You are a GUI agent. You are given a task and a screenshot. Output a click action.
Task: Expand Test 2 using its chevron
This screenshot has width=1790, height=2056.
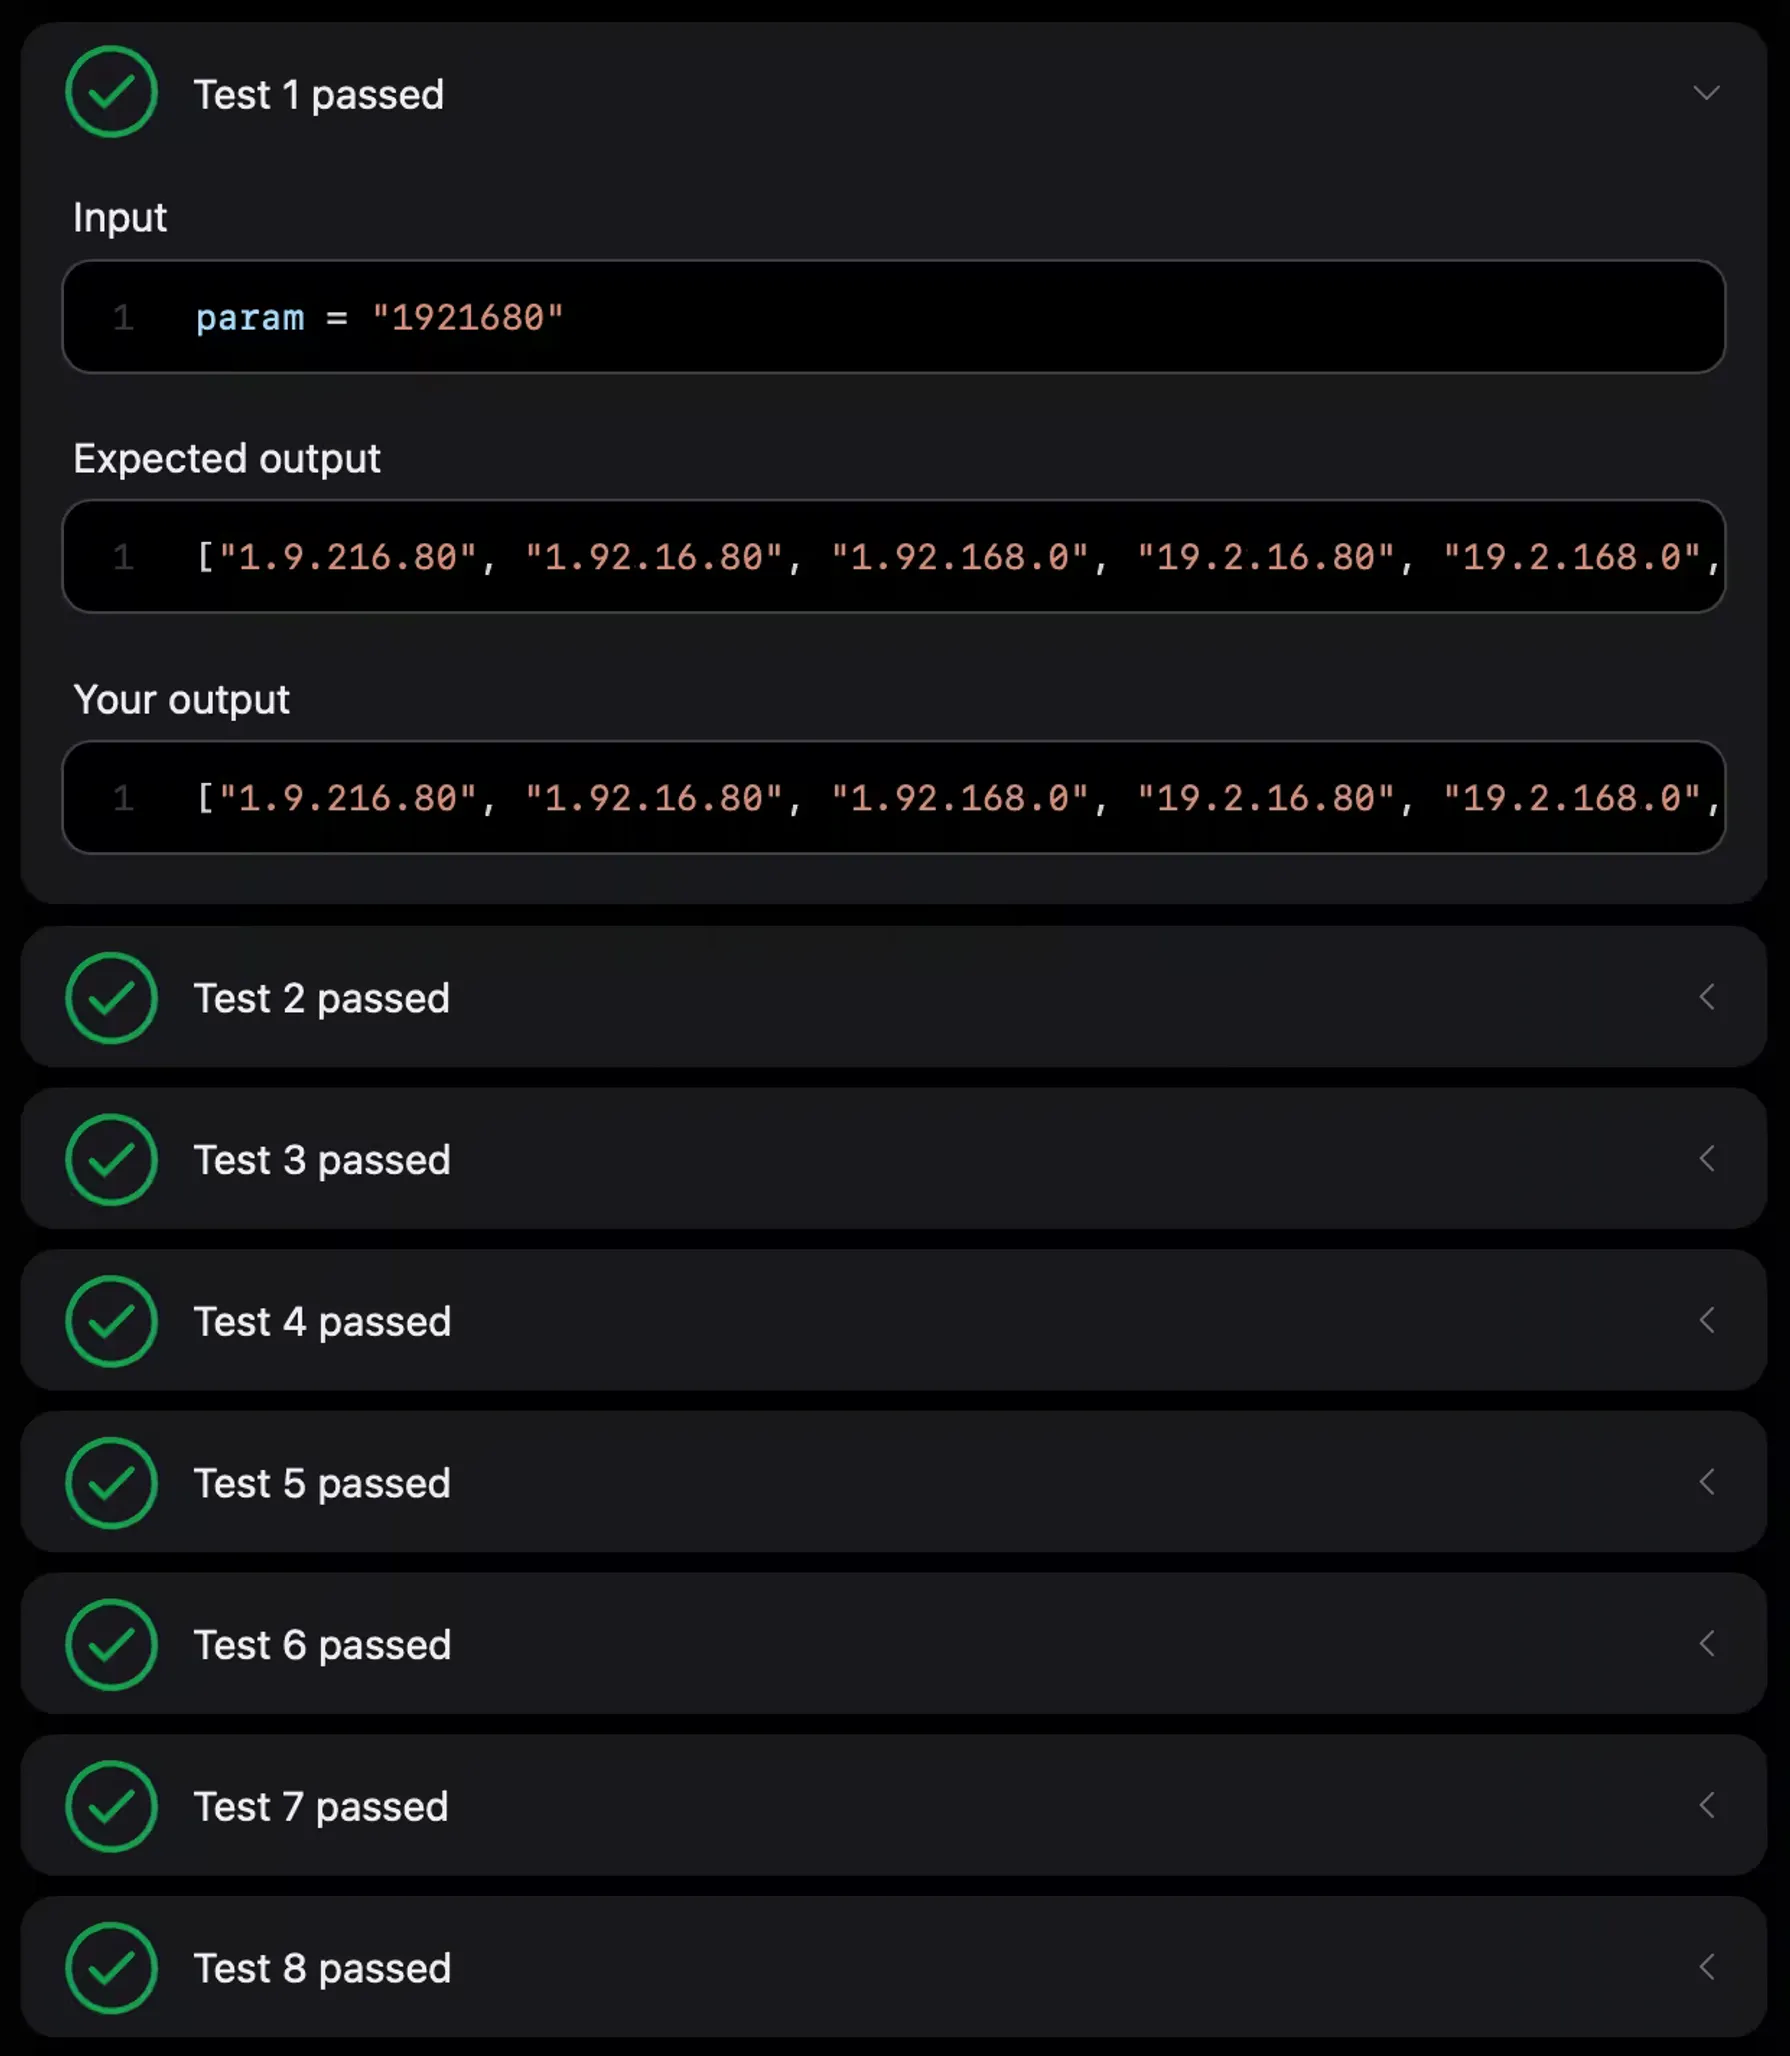(1706, 997)
